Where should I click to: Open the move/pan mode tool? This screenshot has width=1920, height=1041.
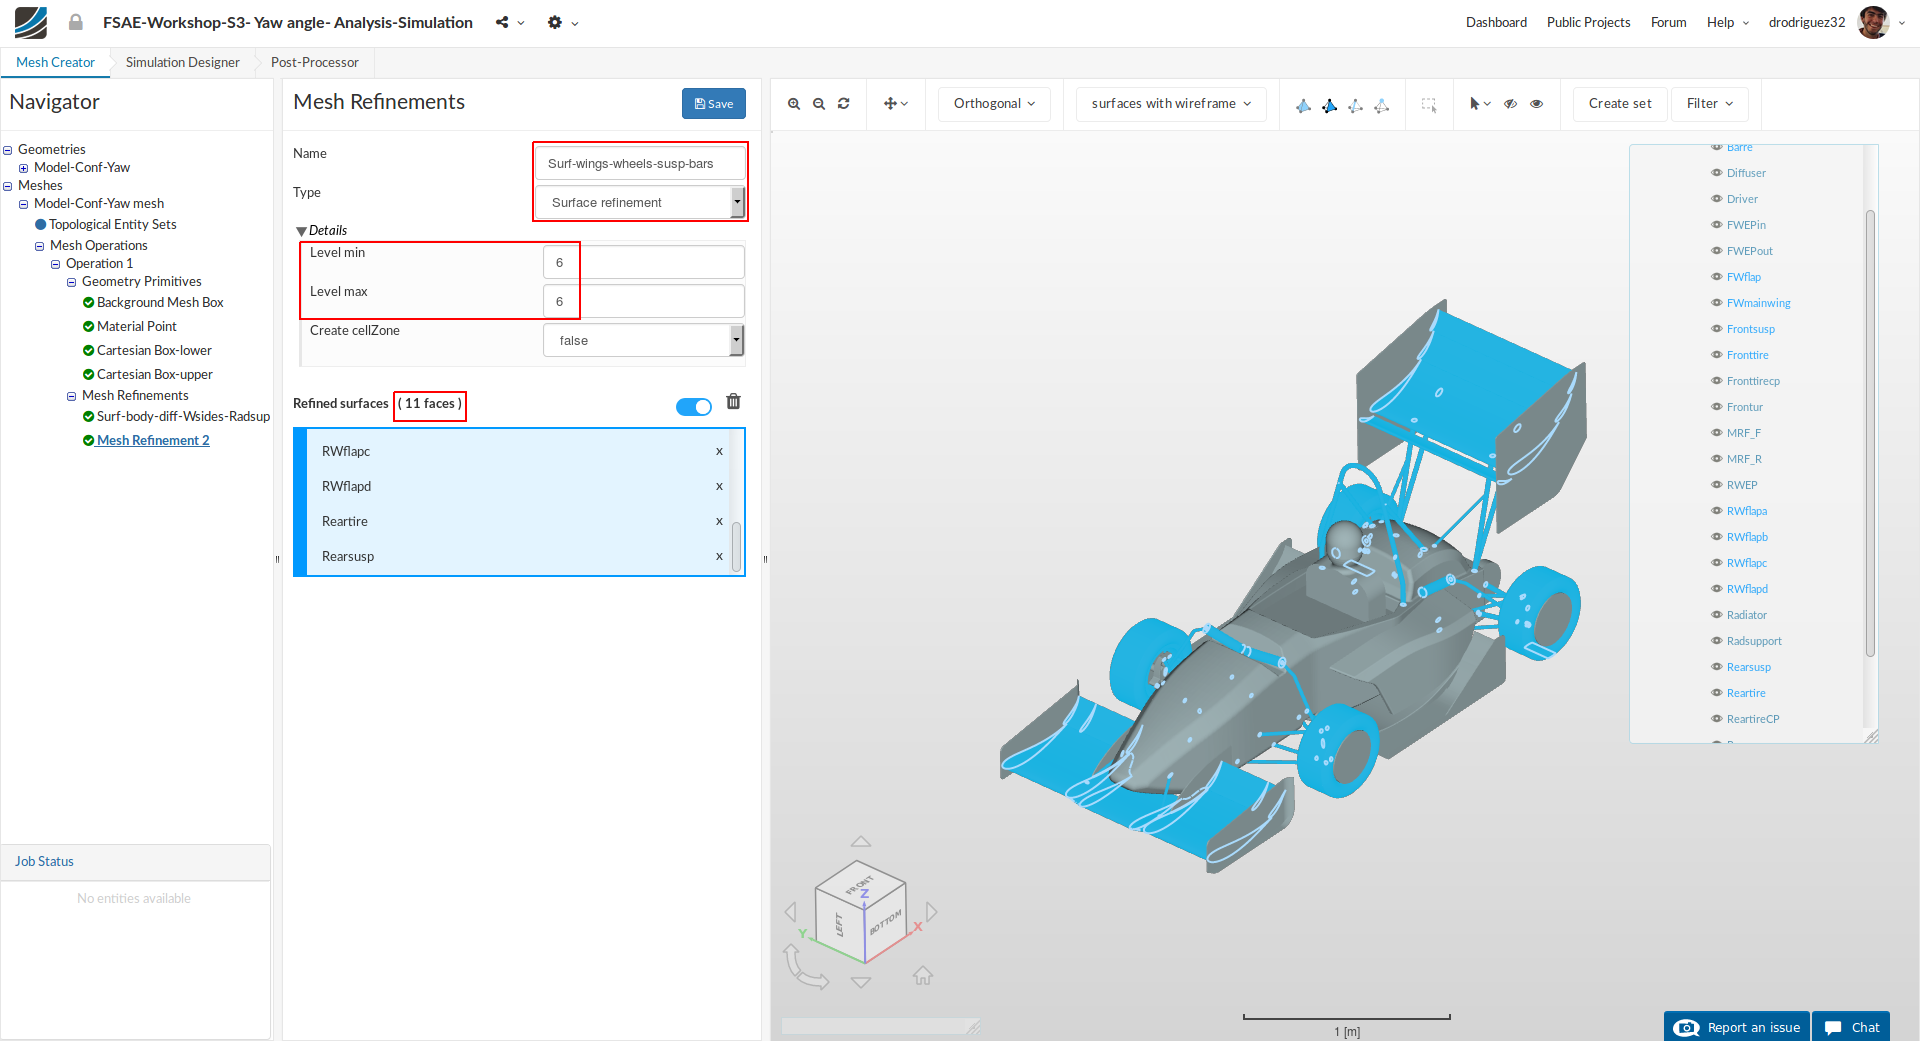[x=895, y=104]
